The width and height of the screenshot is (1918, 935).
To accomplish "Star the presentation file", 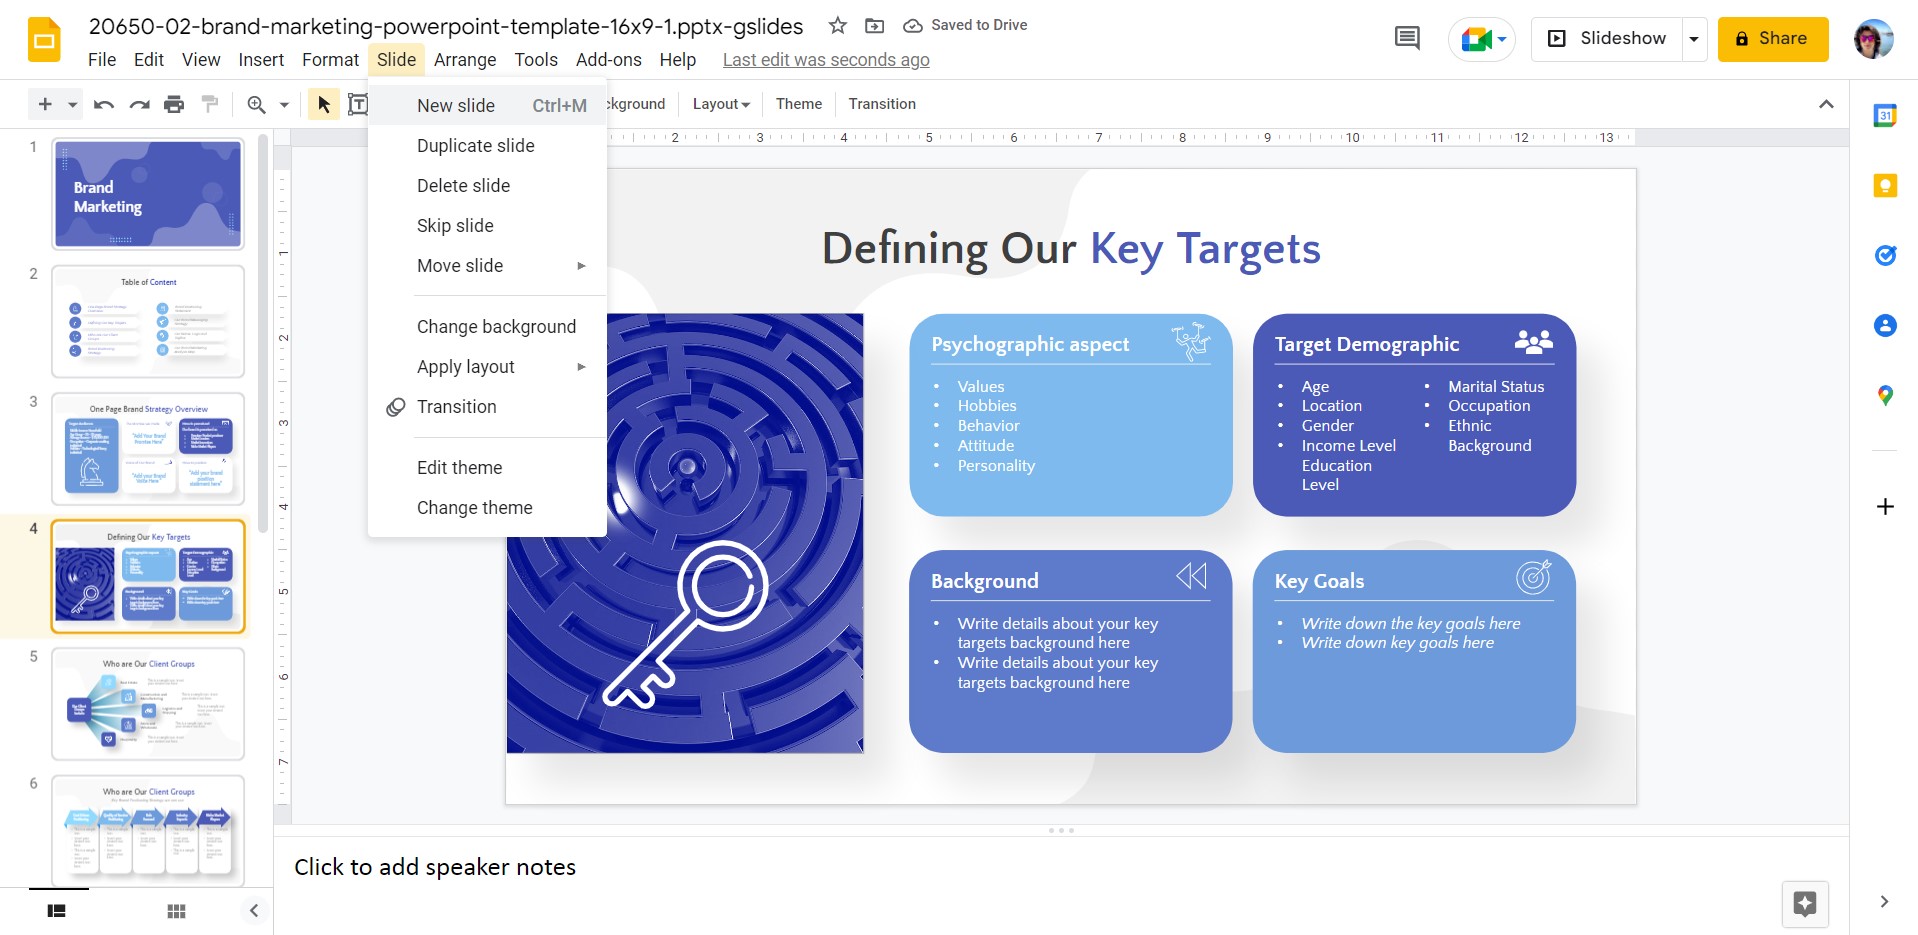I will pos(838,26).
